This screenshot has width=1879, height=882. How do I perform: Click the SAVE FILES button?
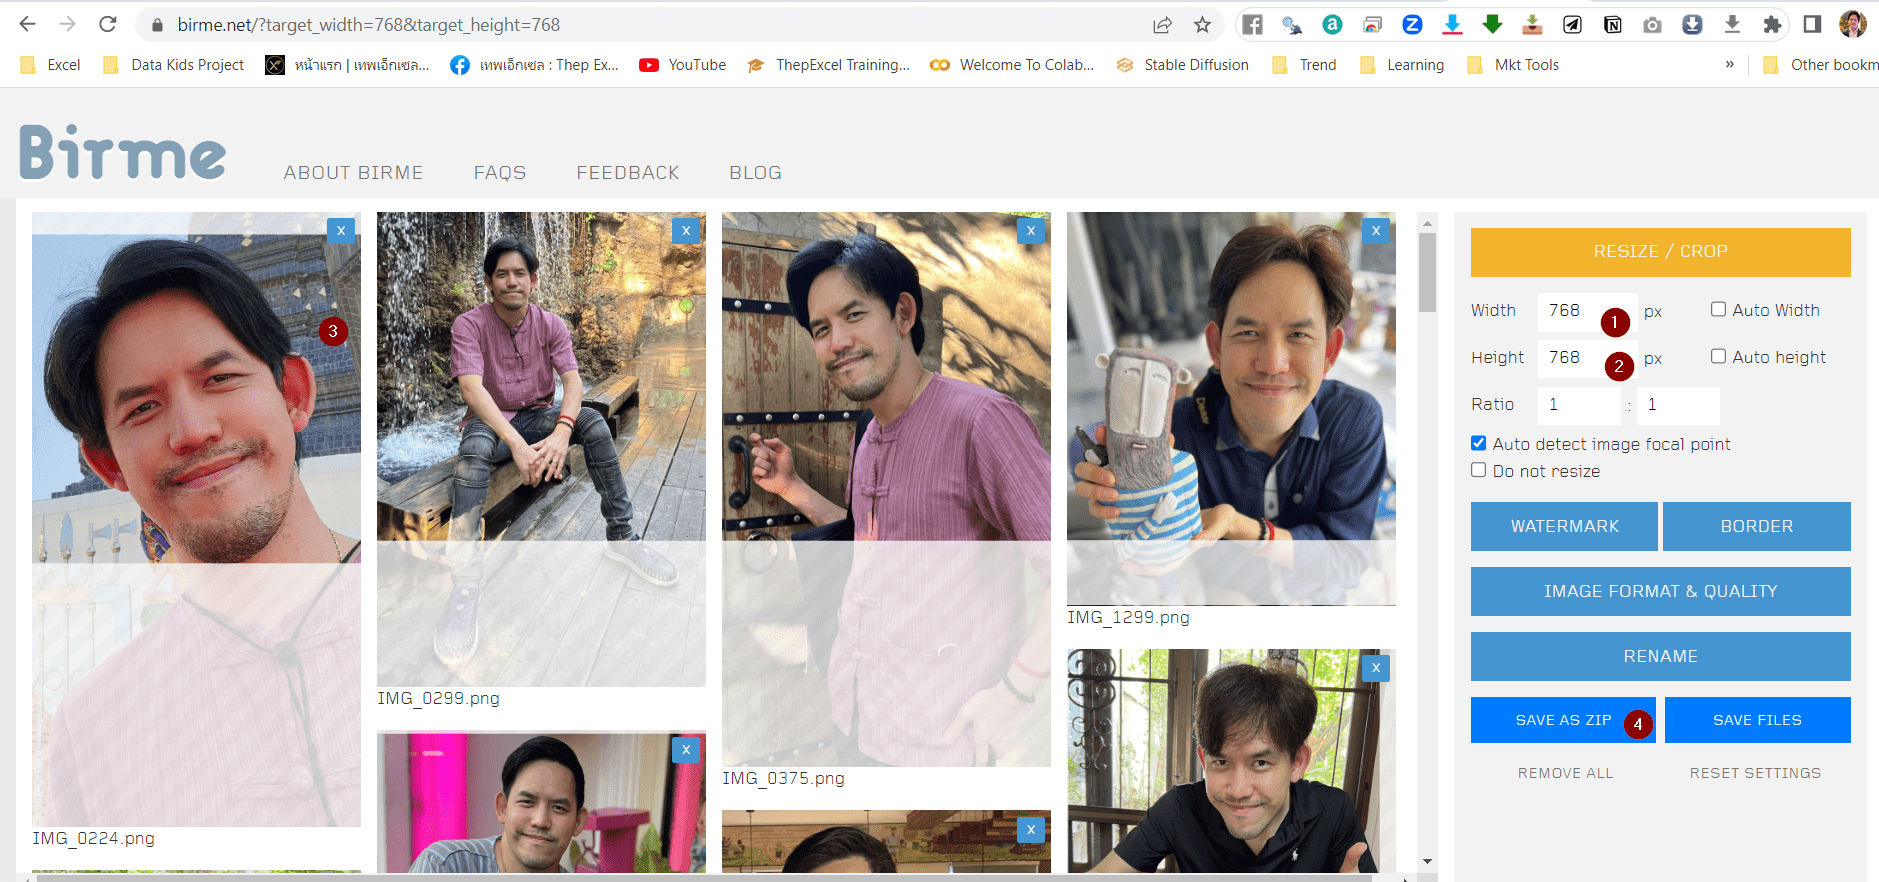pos(1758,720)
